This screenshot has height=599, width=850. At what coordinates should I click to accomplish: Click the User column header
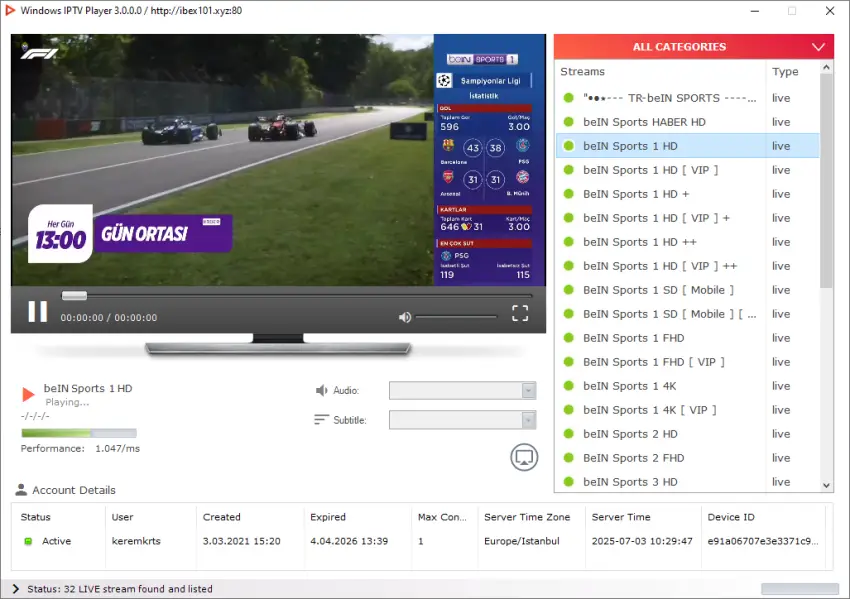(123, 517)
